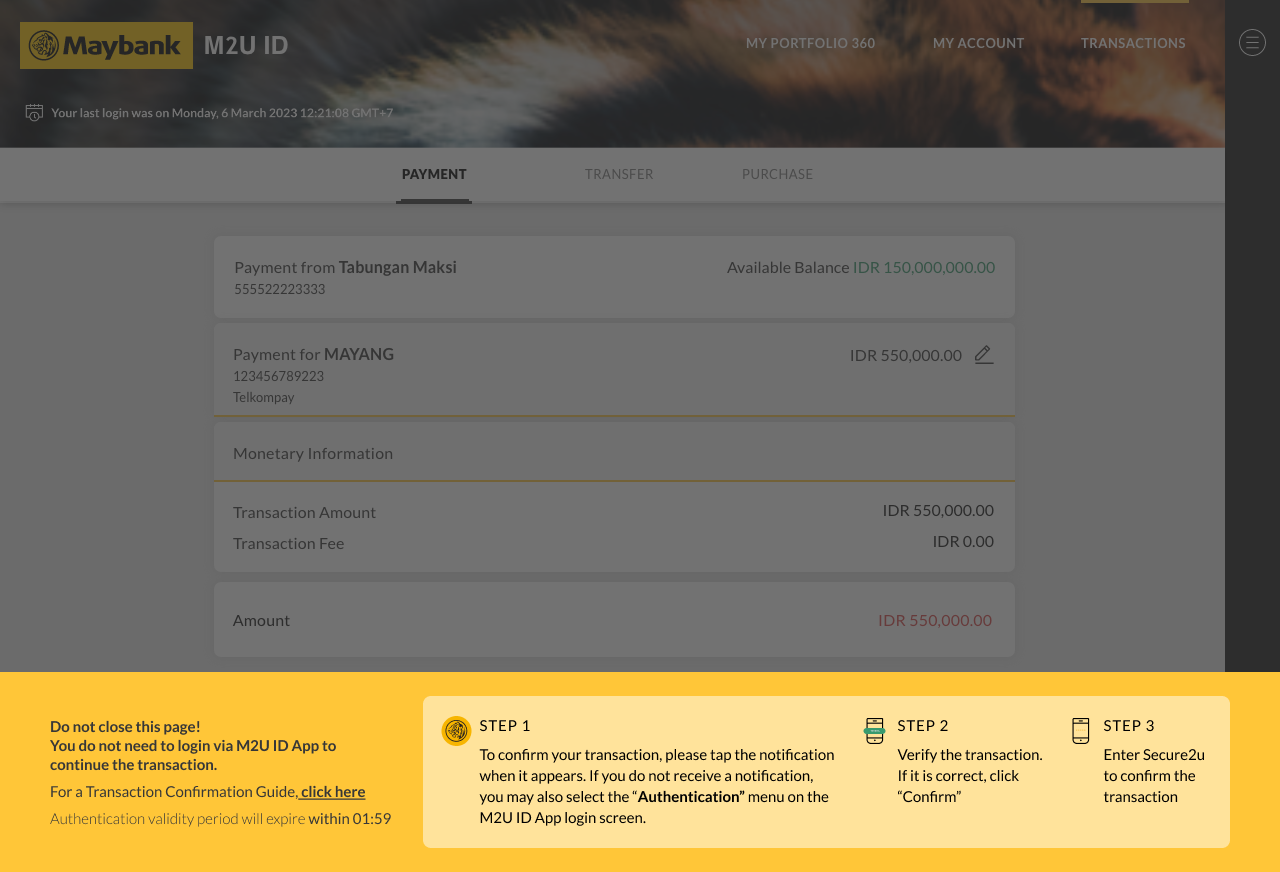Switch to the Purchase tab
Viewport: 1280px width, 872px height.
[777, 174]
